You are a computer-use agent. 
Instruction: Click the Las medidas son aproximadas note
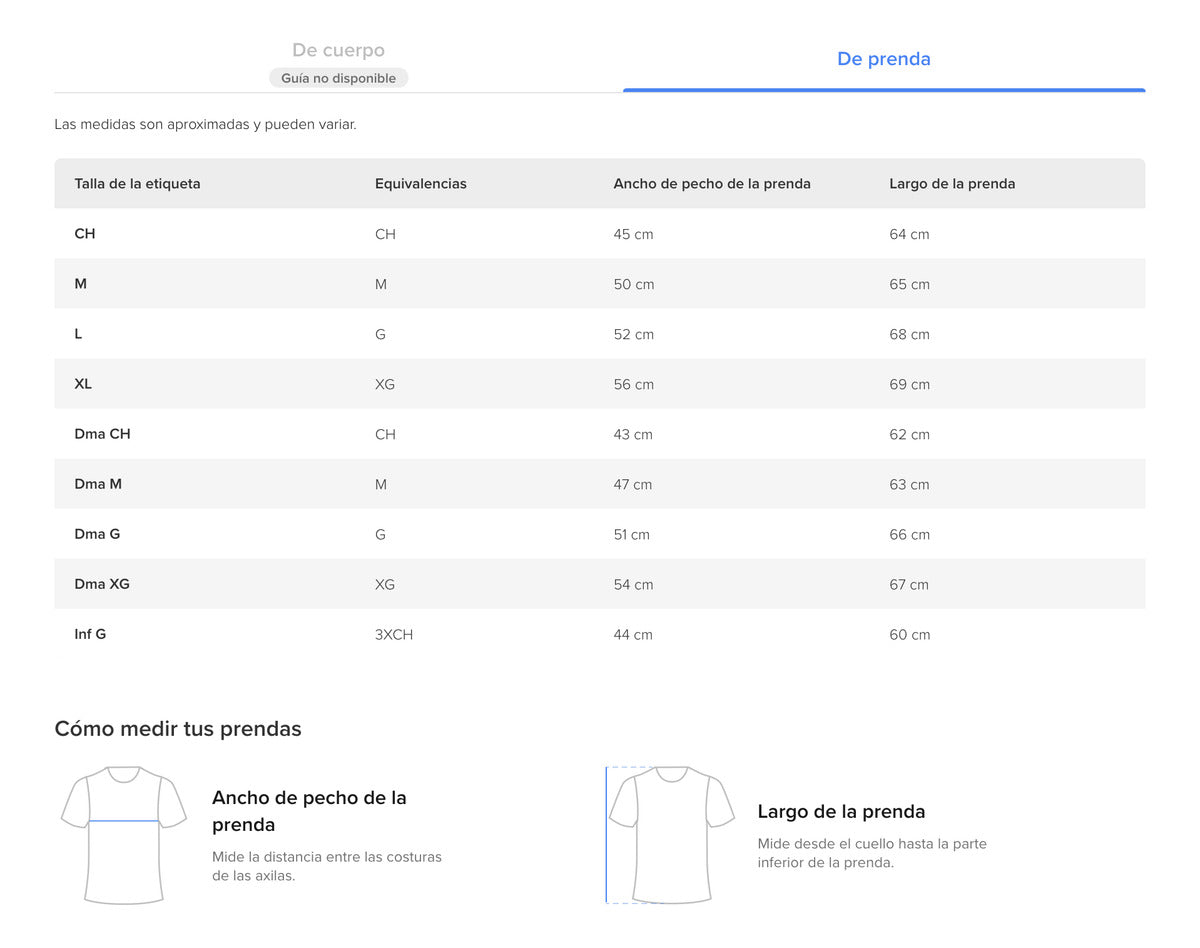(x=205, y=125)
